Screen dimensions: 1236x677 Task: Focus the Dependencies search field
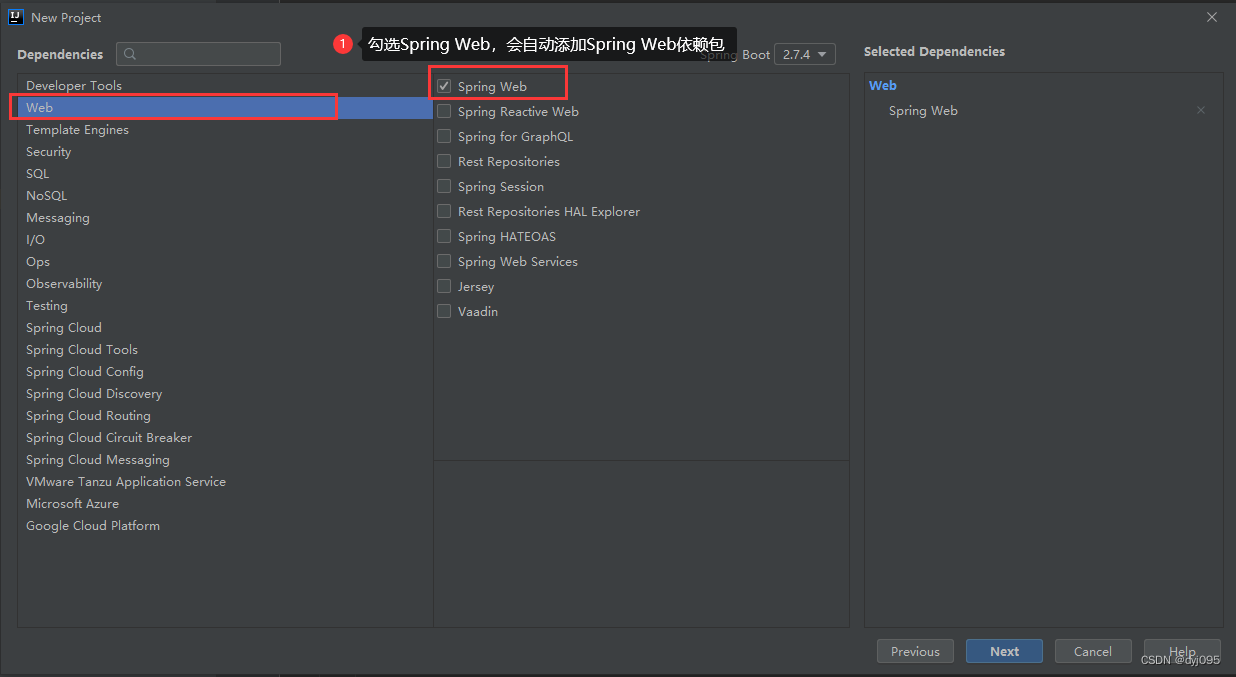pos(198,54)
